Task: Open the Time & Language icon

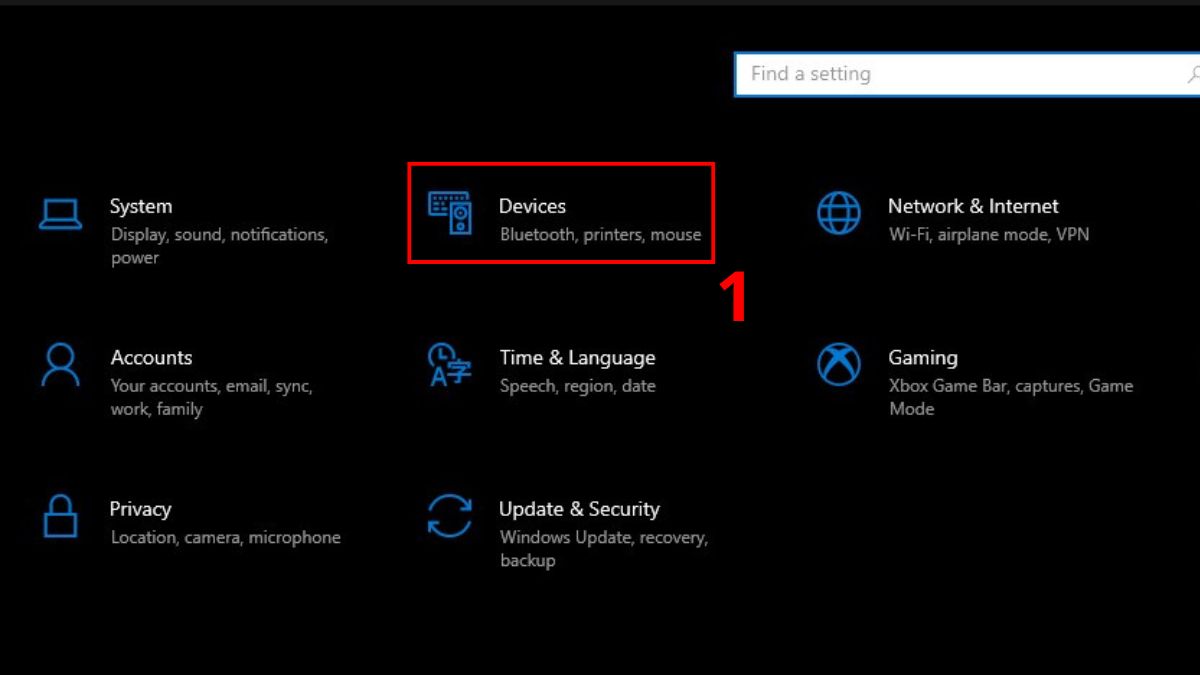Action: 449,365
